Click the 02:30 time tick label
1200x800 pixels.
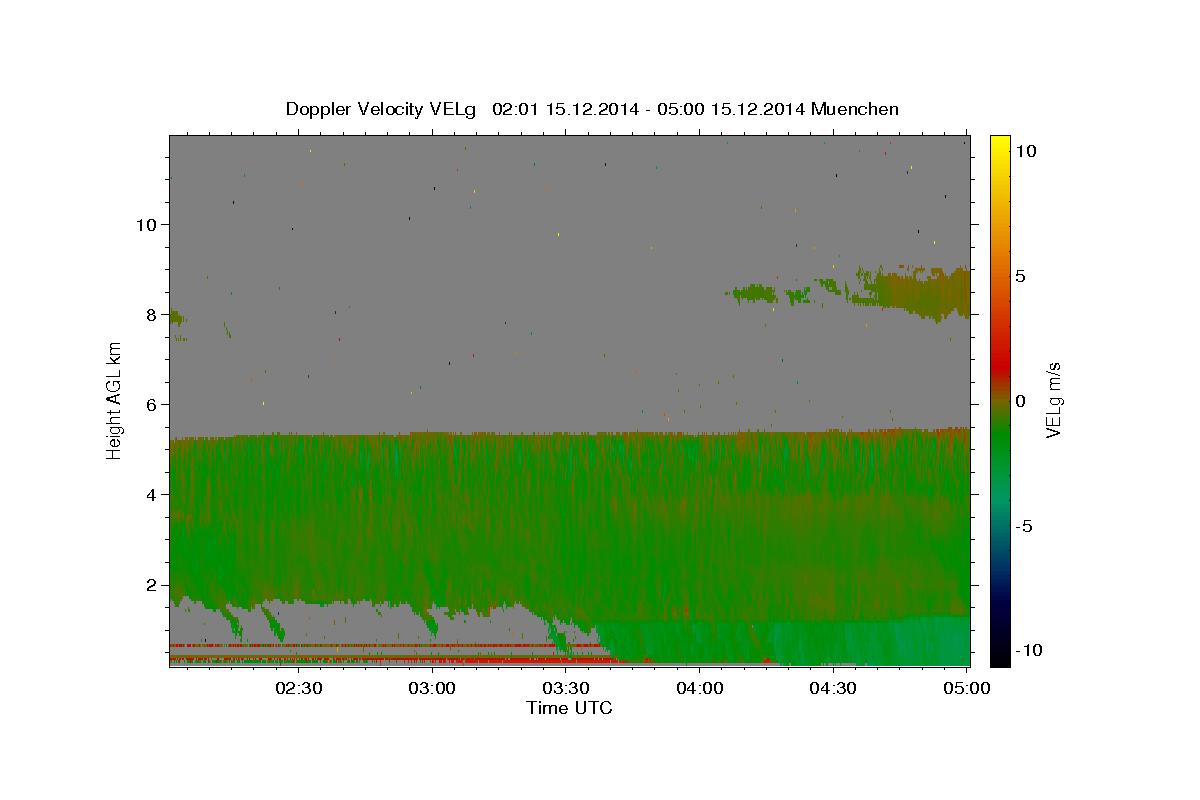(299, 688)
